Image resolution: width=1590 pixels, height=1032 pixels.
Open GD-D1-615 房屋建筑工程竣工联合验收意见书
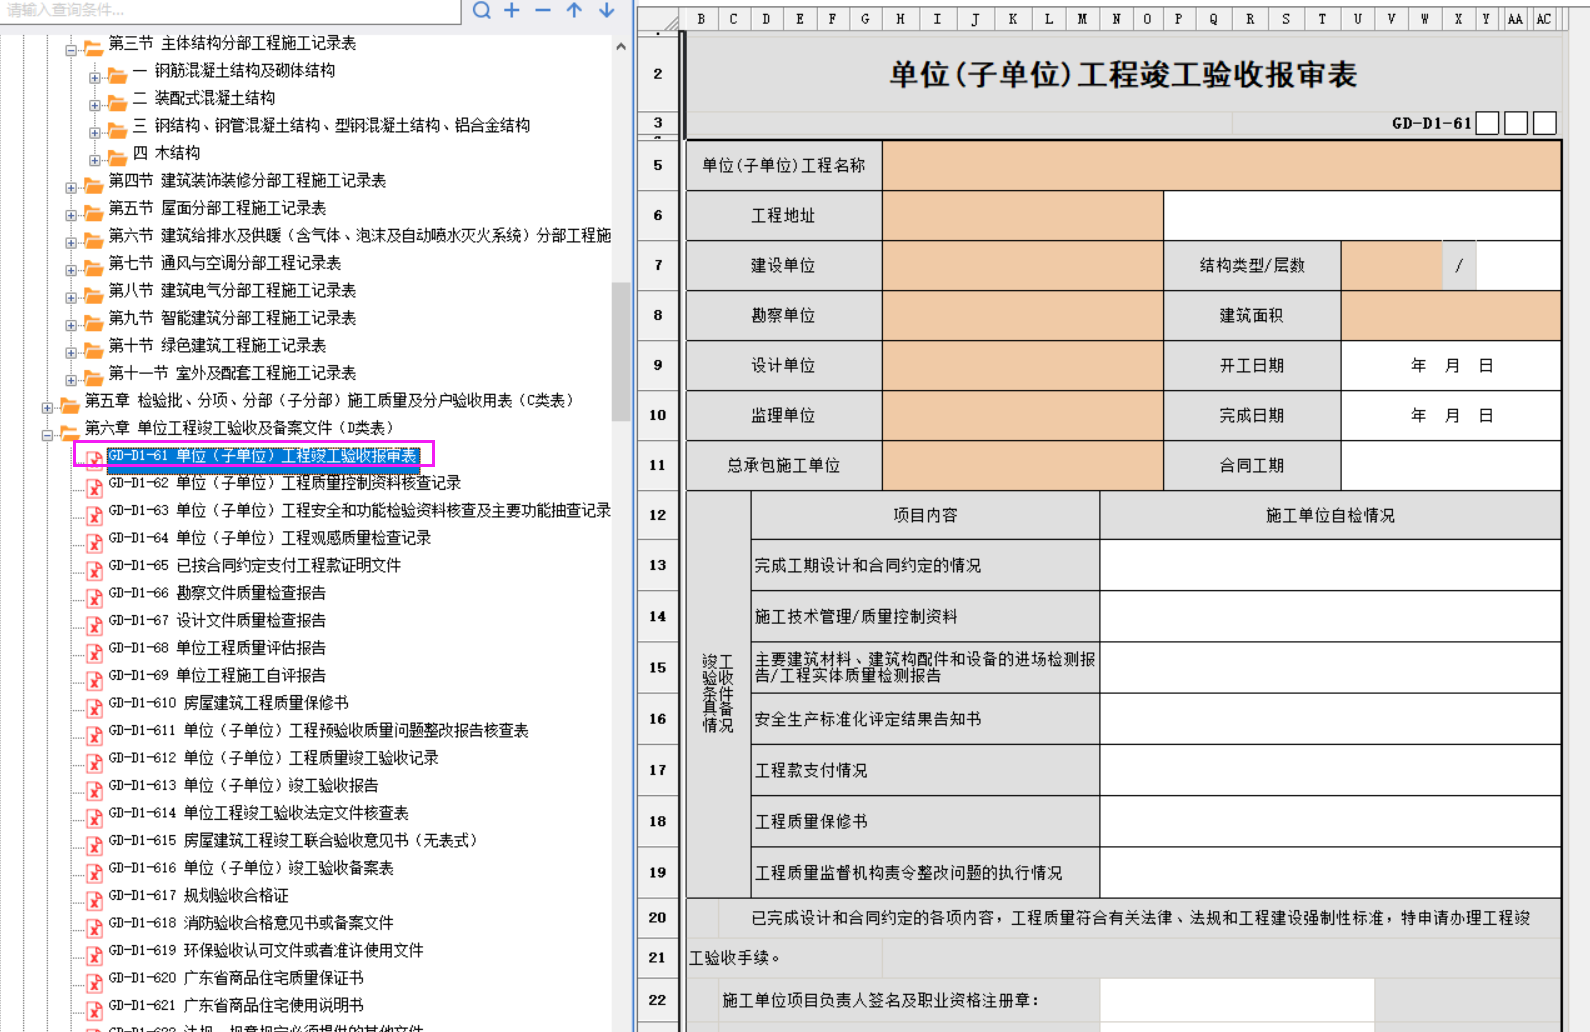click(293, 840)
